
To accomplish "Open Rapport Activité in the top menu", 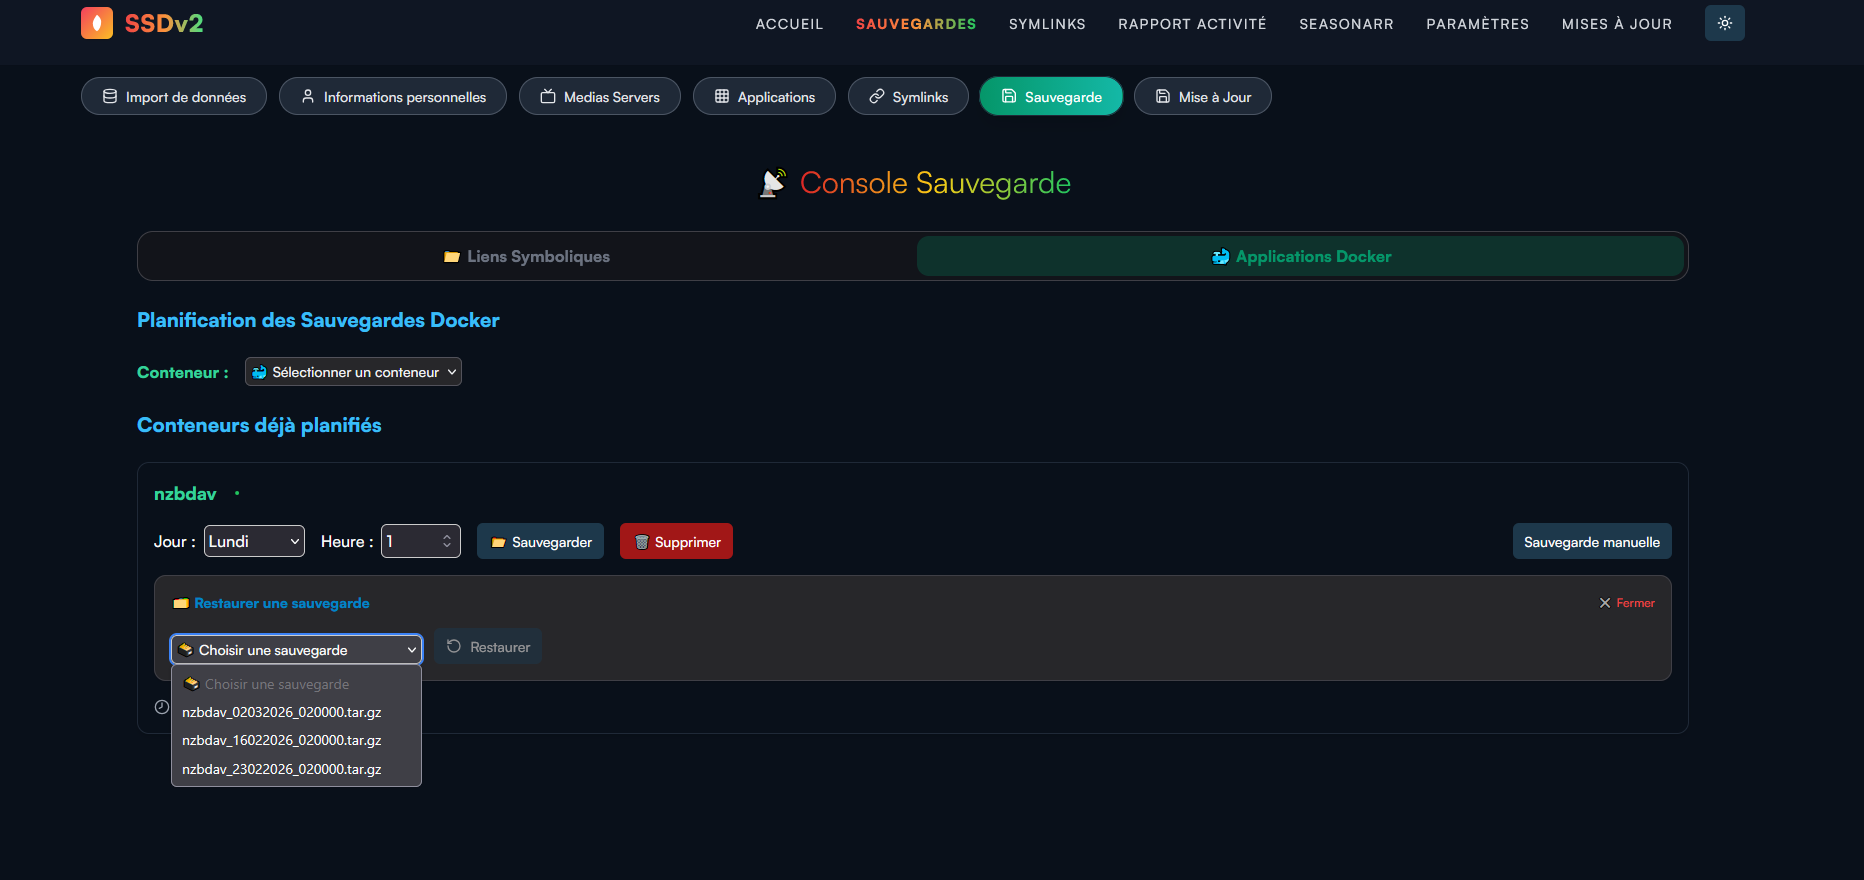I will pyautogui.click(x=1192, y=24).
